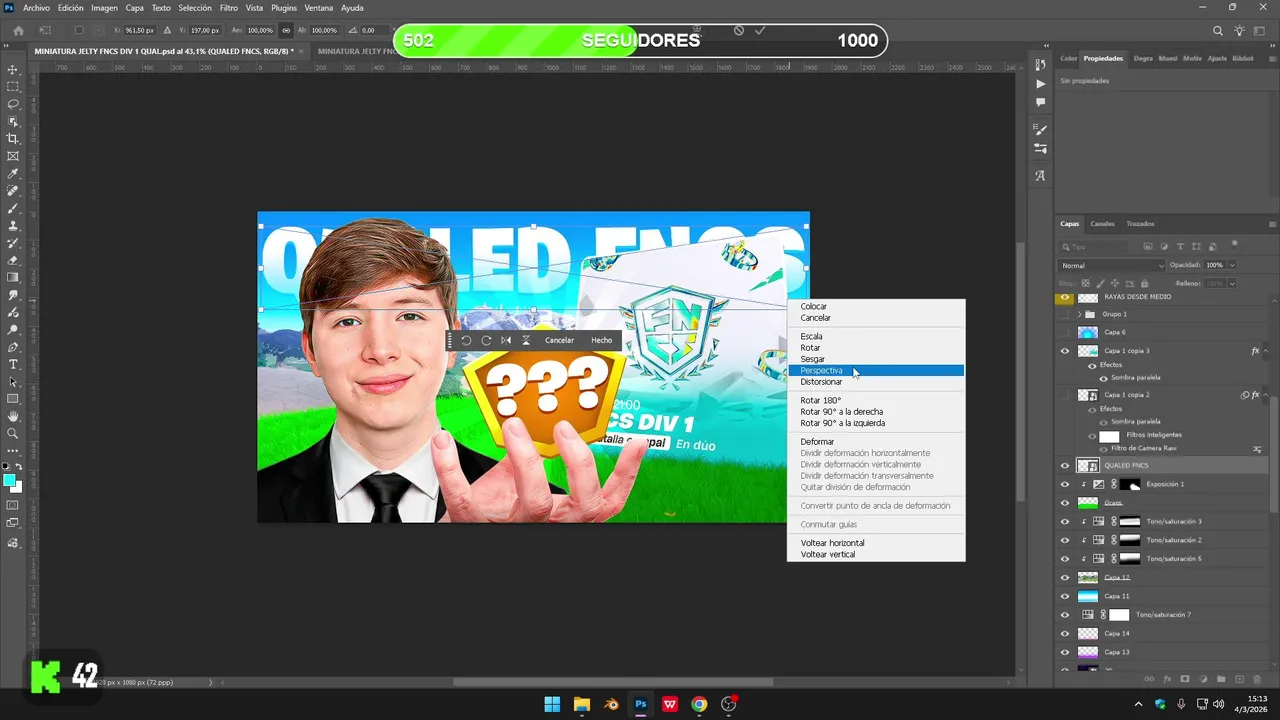Image resolution: width=1280 pixels, height=720 pixels.
Task: Select the Path Selection arrow tool
Action: [13, 381]
